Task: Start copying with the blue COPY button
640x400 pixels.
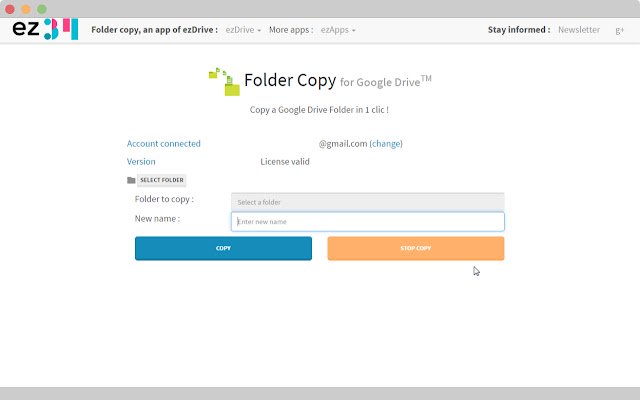Action: tap(223, 248)
